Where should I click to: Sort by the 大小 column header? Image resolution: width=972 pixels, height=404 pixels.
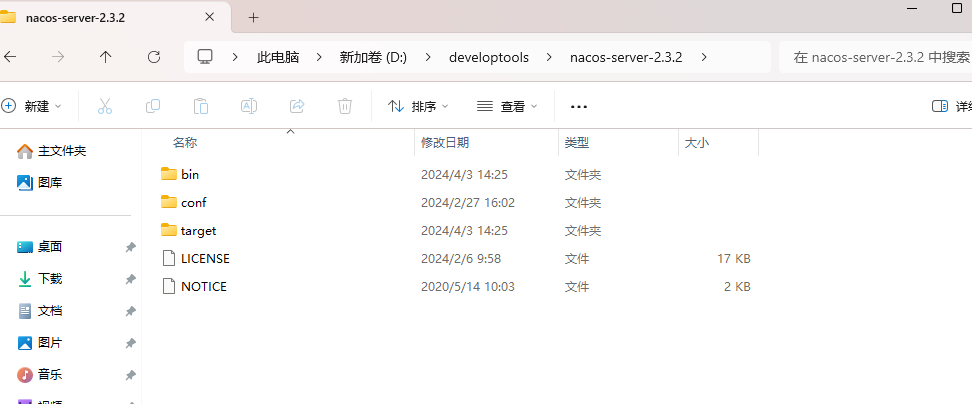tap(697, 143)
